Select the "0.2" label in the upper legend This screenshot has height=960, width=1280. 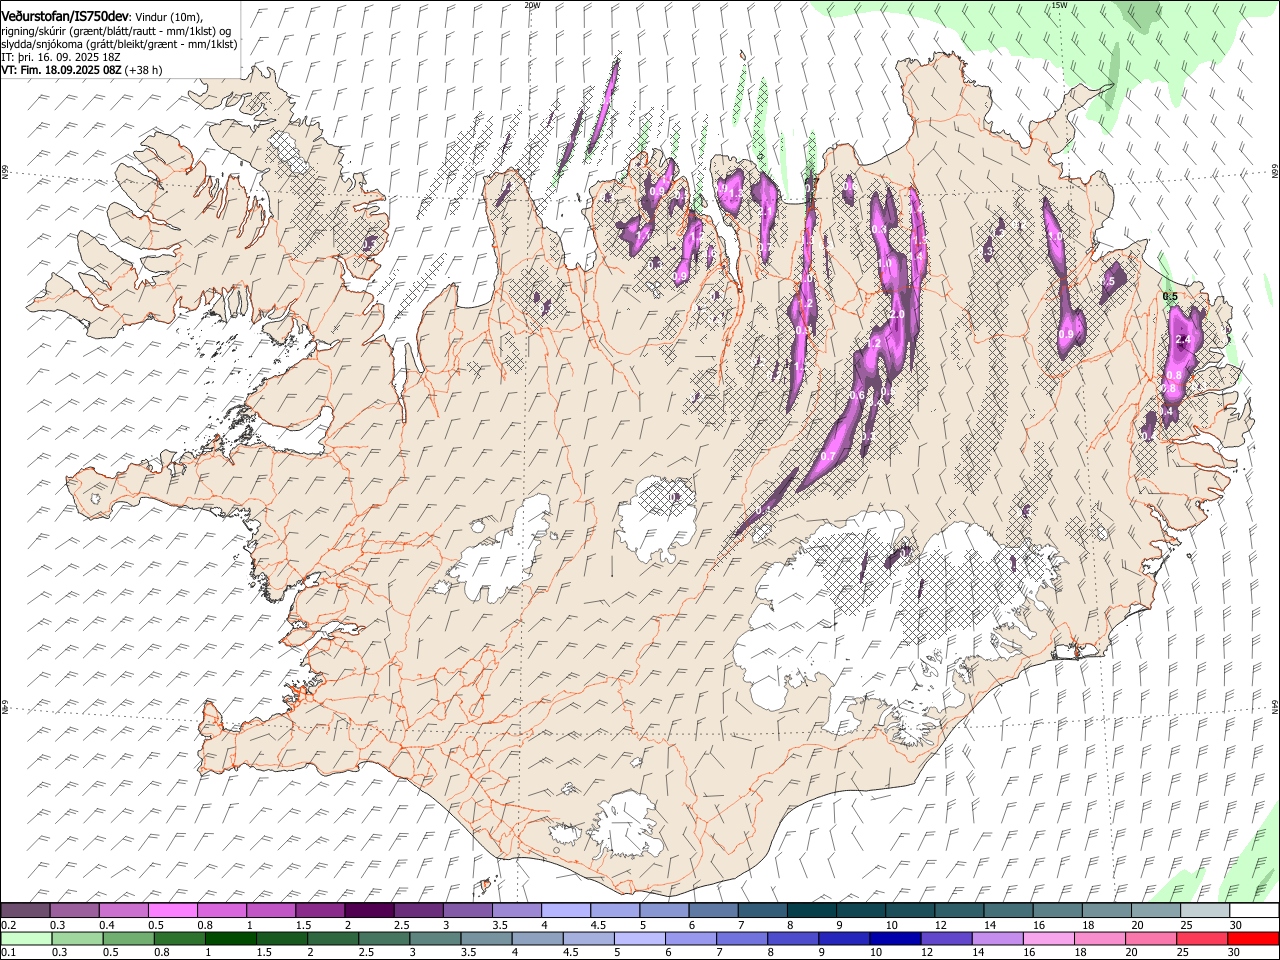(8, 925)
